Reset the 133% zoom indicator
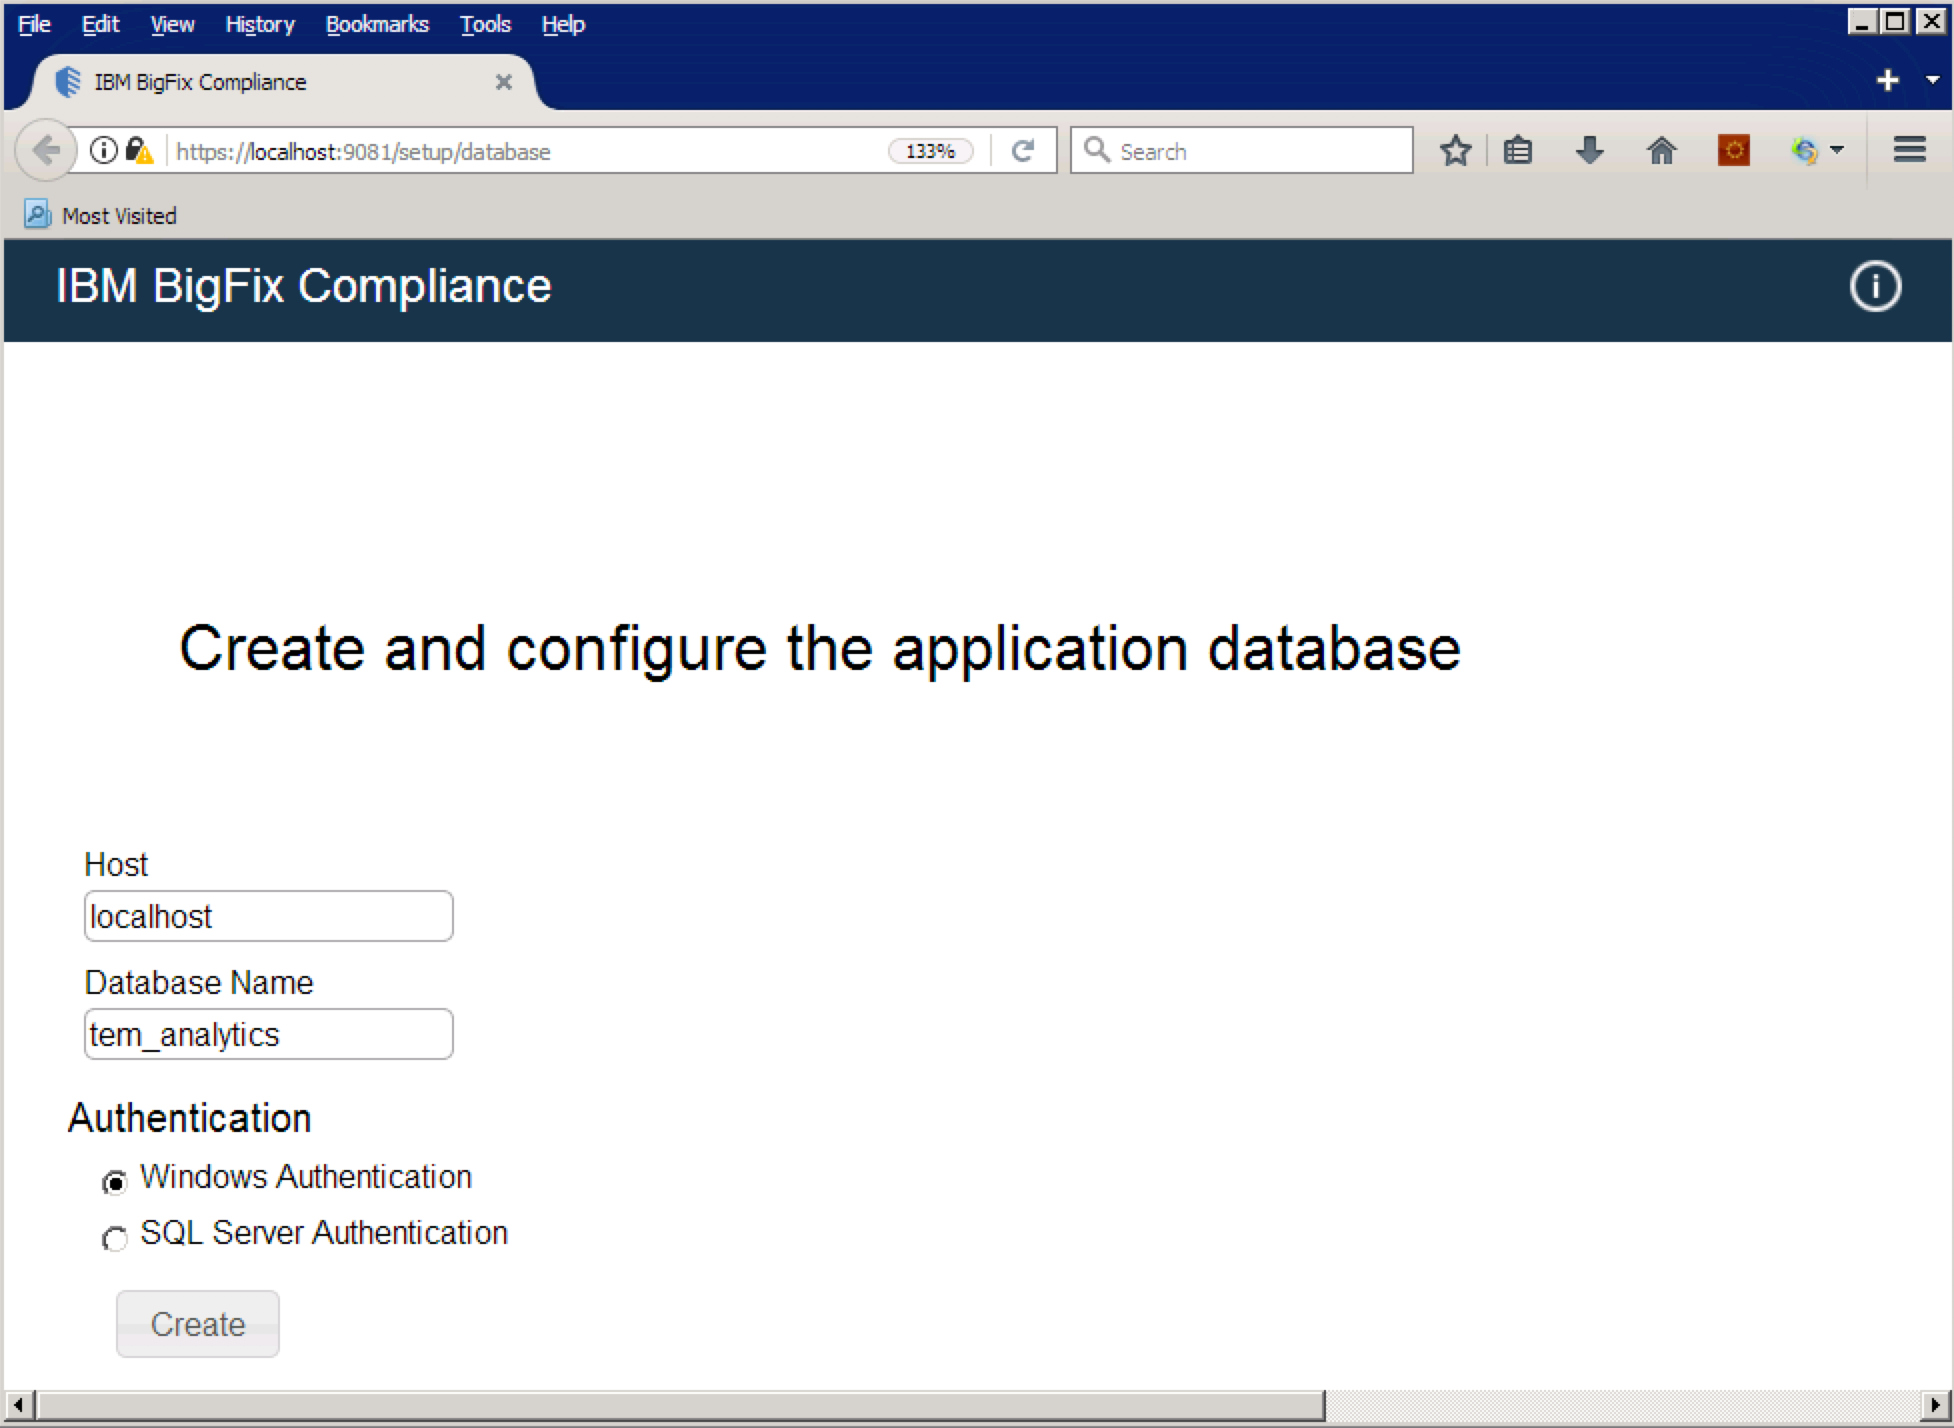1954x1428 pixels. click(x=930, y=151)
